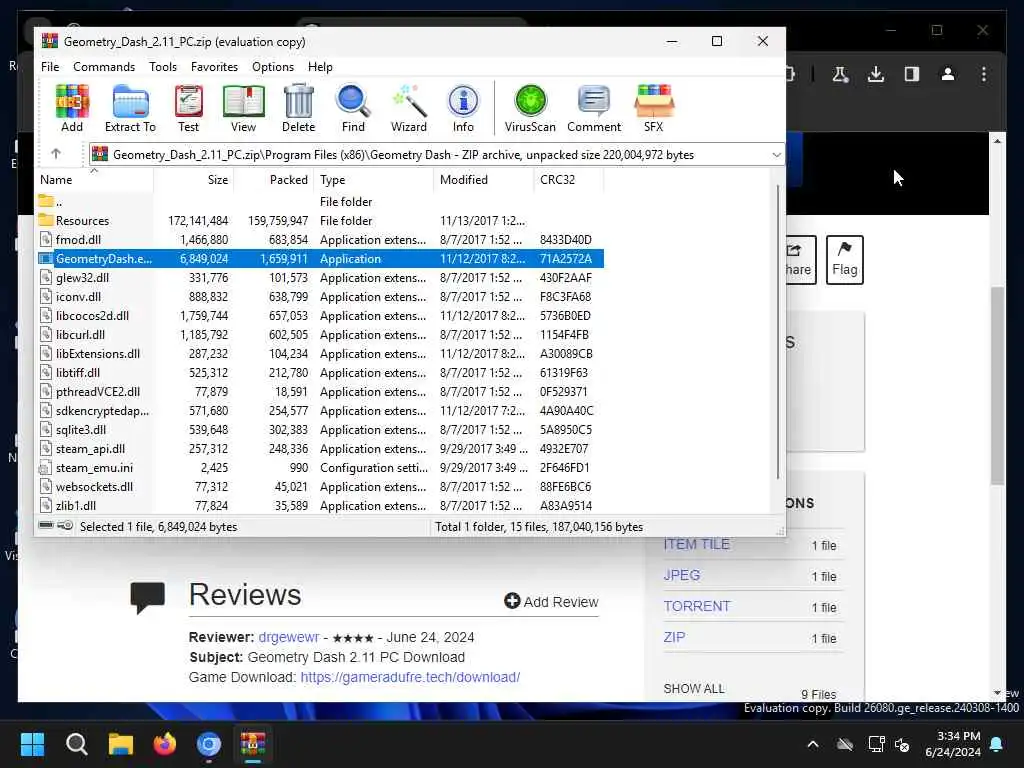Screen dimensions: 1024x768
Task: Open browser three-dot menu
Action: tap(984, 74)
